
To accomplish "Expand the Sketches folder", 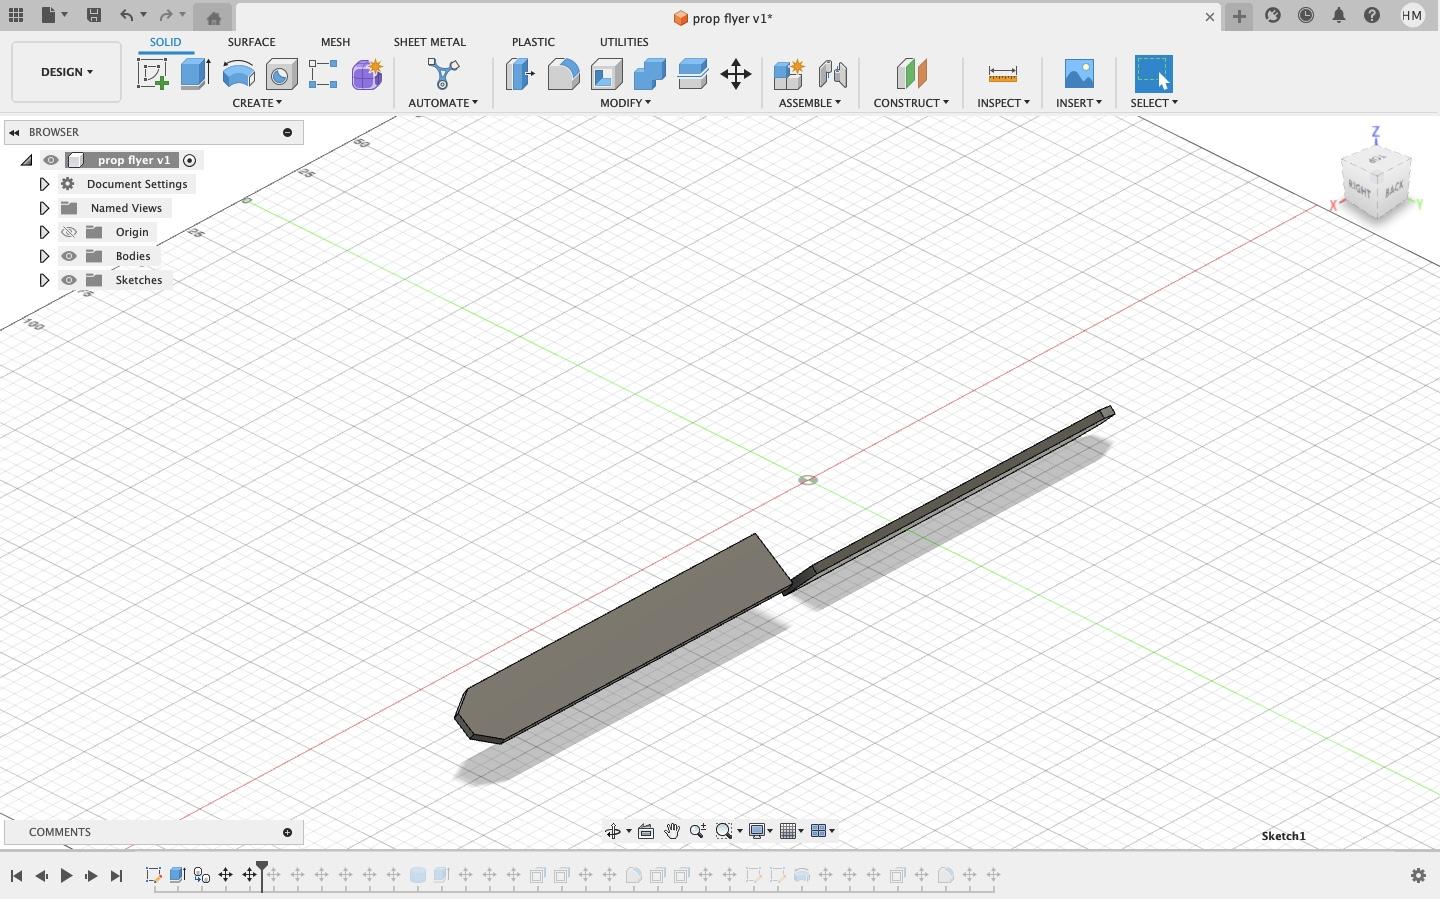I will pyautogui.click(x=44, y=280).
